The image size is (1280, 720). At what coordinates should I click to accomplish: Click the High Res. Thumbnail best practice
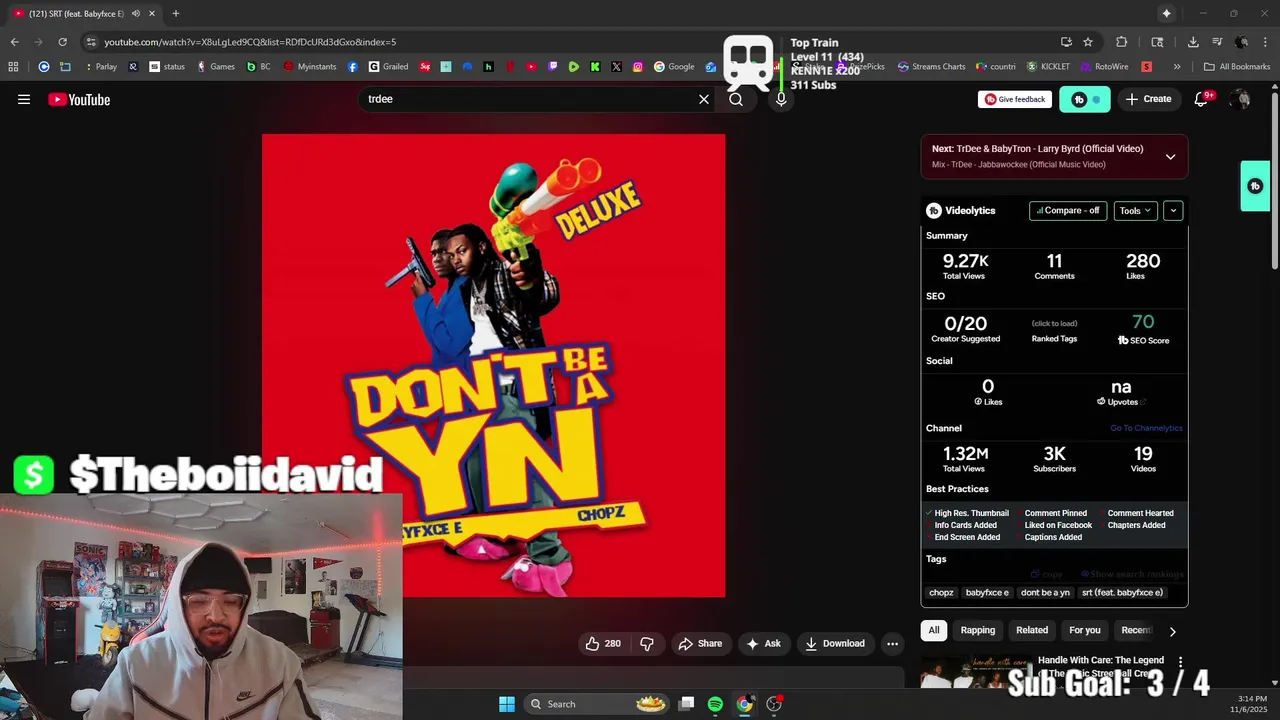(971, 513)
